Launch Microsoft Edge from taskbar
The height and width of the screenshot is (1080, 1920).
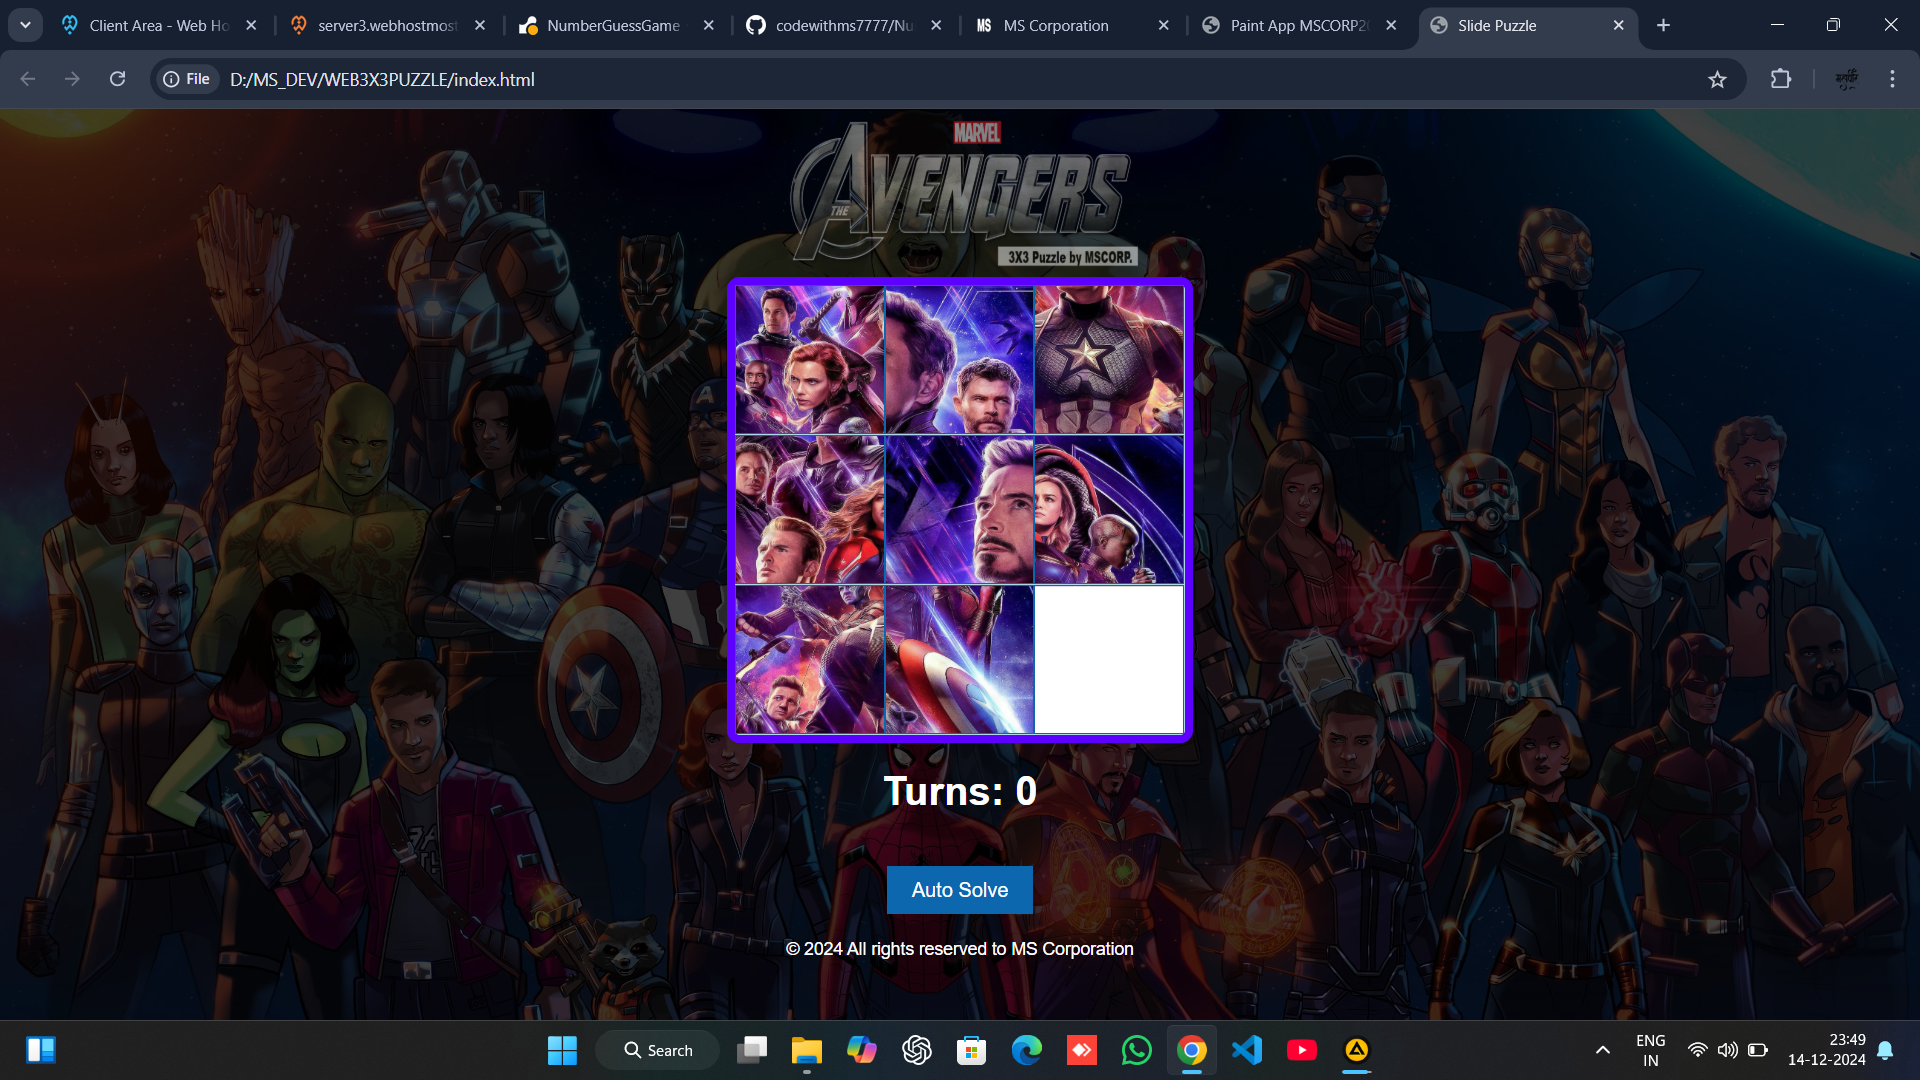click(x=1027, y=1050)
